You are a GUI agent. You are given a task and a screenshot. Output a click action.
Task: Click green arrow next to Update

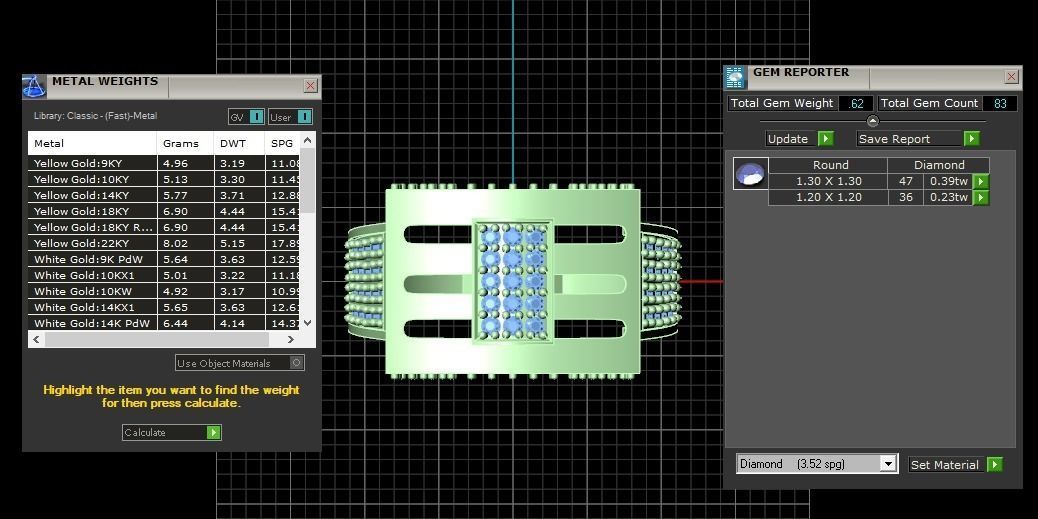tap(826, 139)
